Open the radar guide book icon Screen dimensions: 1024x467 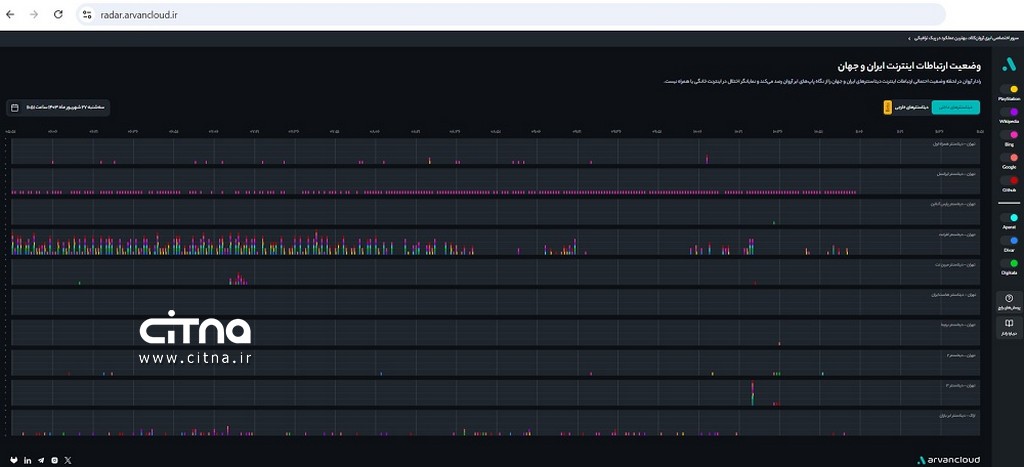pos(1009,326)
